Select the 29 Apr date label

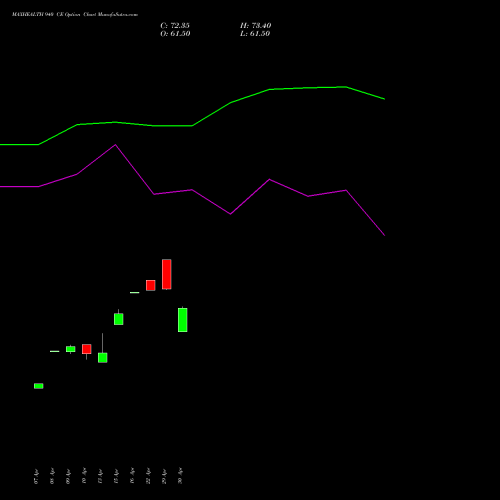(164, 476)
